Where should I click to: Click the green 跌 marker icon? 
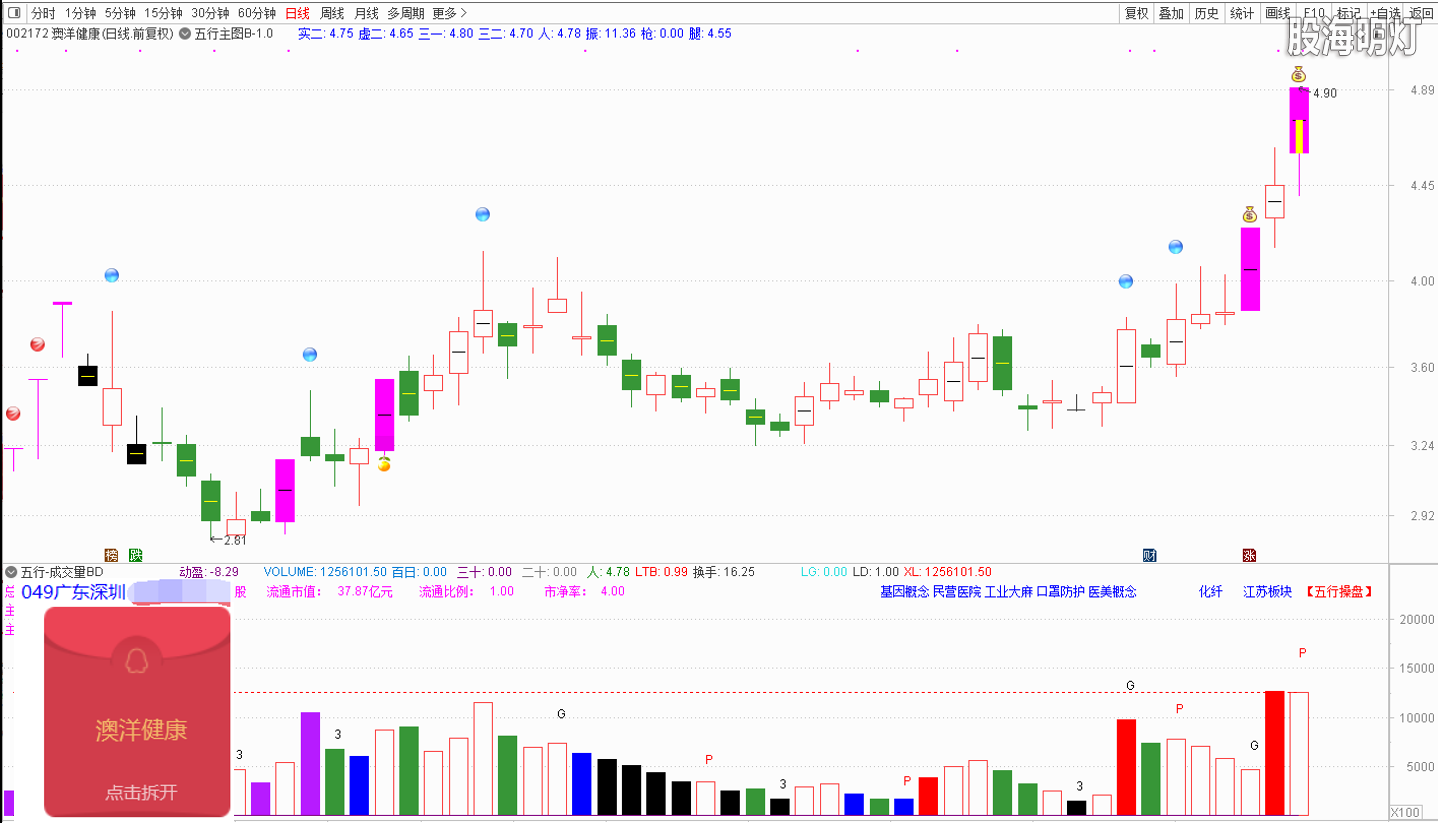(135, 554)
